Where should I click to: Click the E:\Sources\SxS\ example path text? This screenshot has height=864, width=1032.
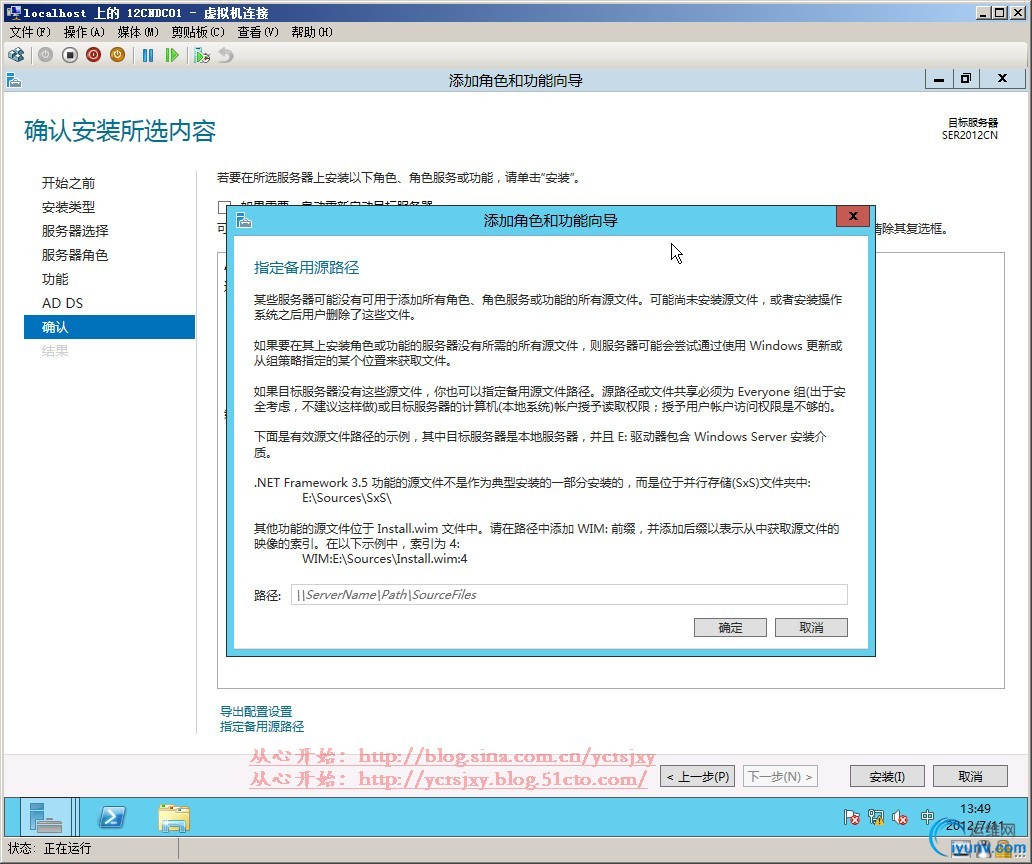[x=347, y=498]
